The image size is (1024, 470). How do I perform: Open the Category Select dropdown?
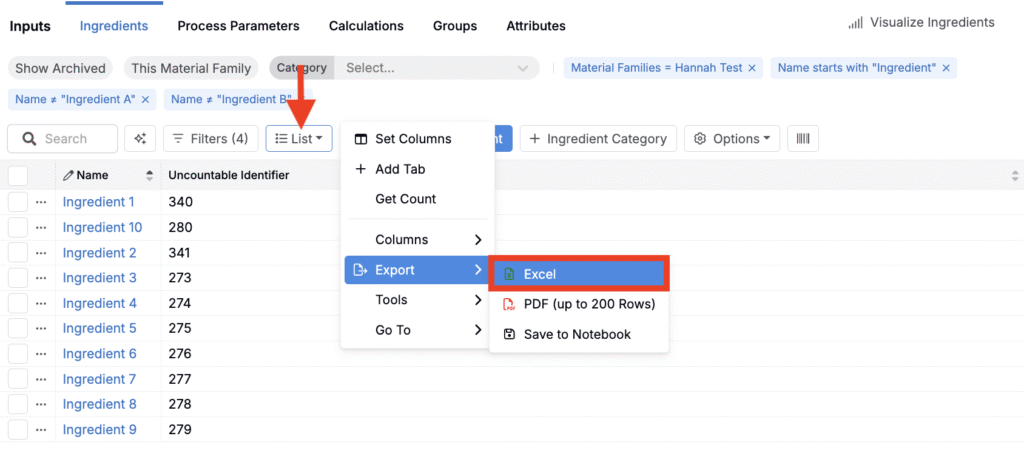coord(436,68)
